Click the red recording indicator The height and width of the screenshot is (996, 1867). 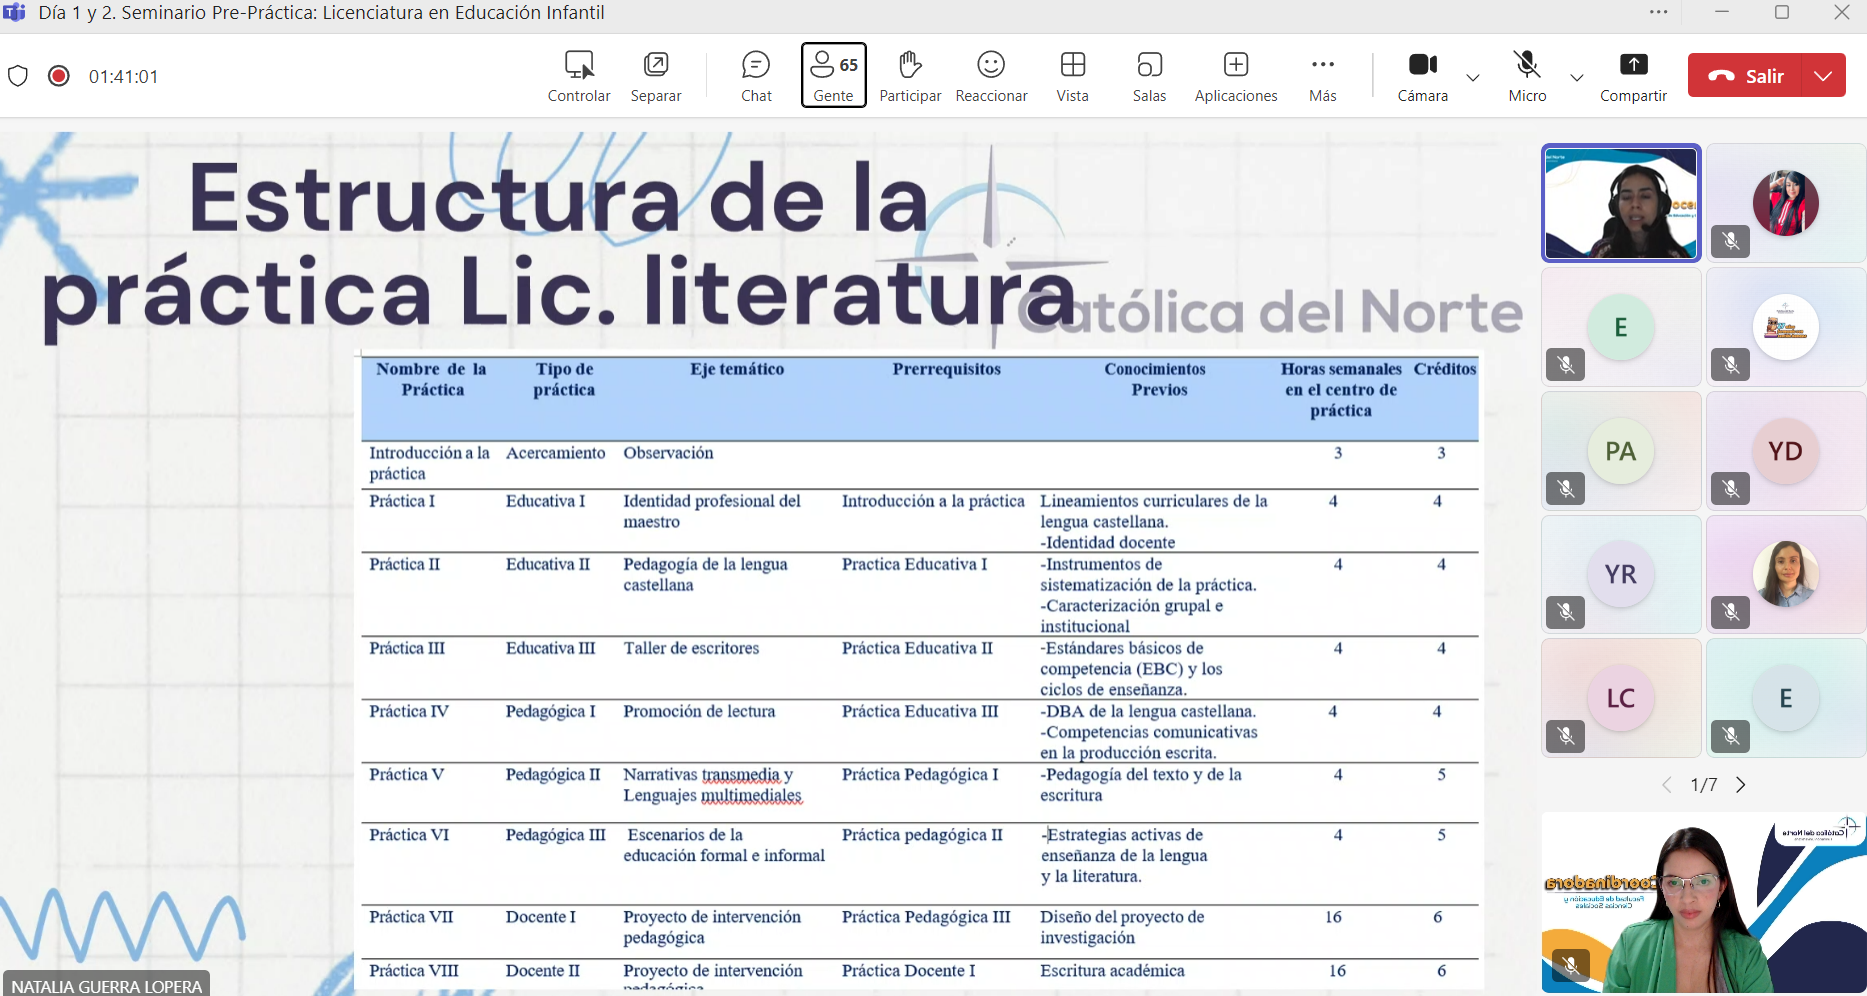59,76
